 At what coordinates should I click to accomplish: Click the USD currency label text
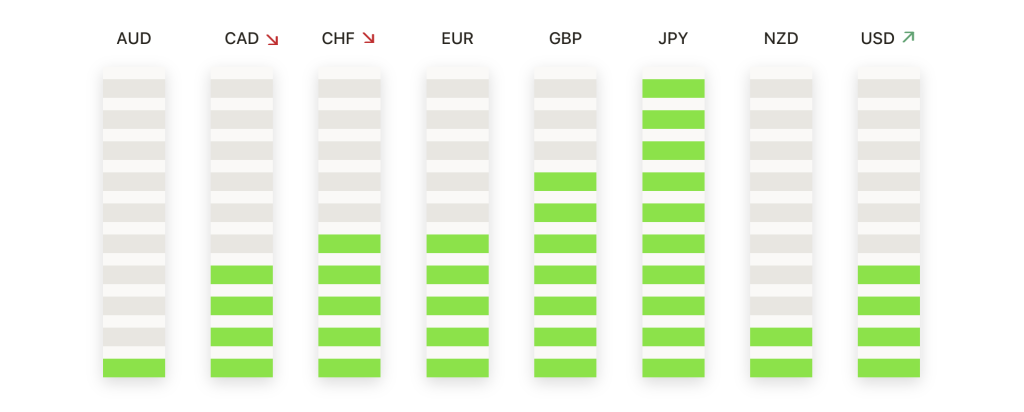(878, 40)
